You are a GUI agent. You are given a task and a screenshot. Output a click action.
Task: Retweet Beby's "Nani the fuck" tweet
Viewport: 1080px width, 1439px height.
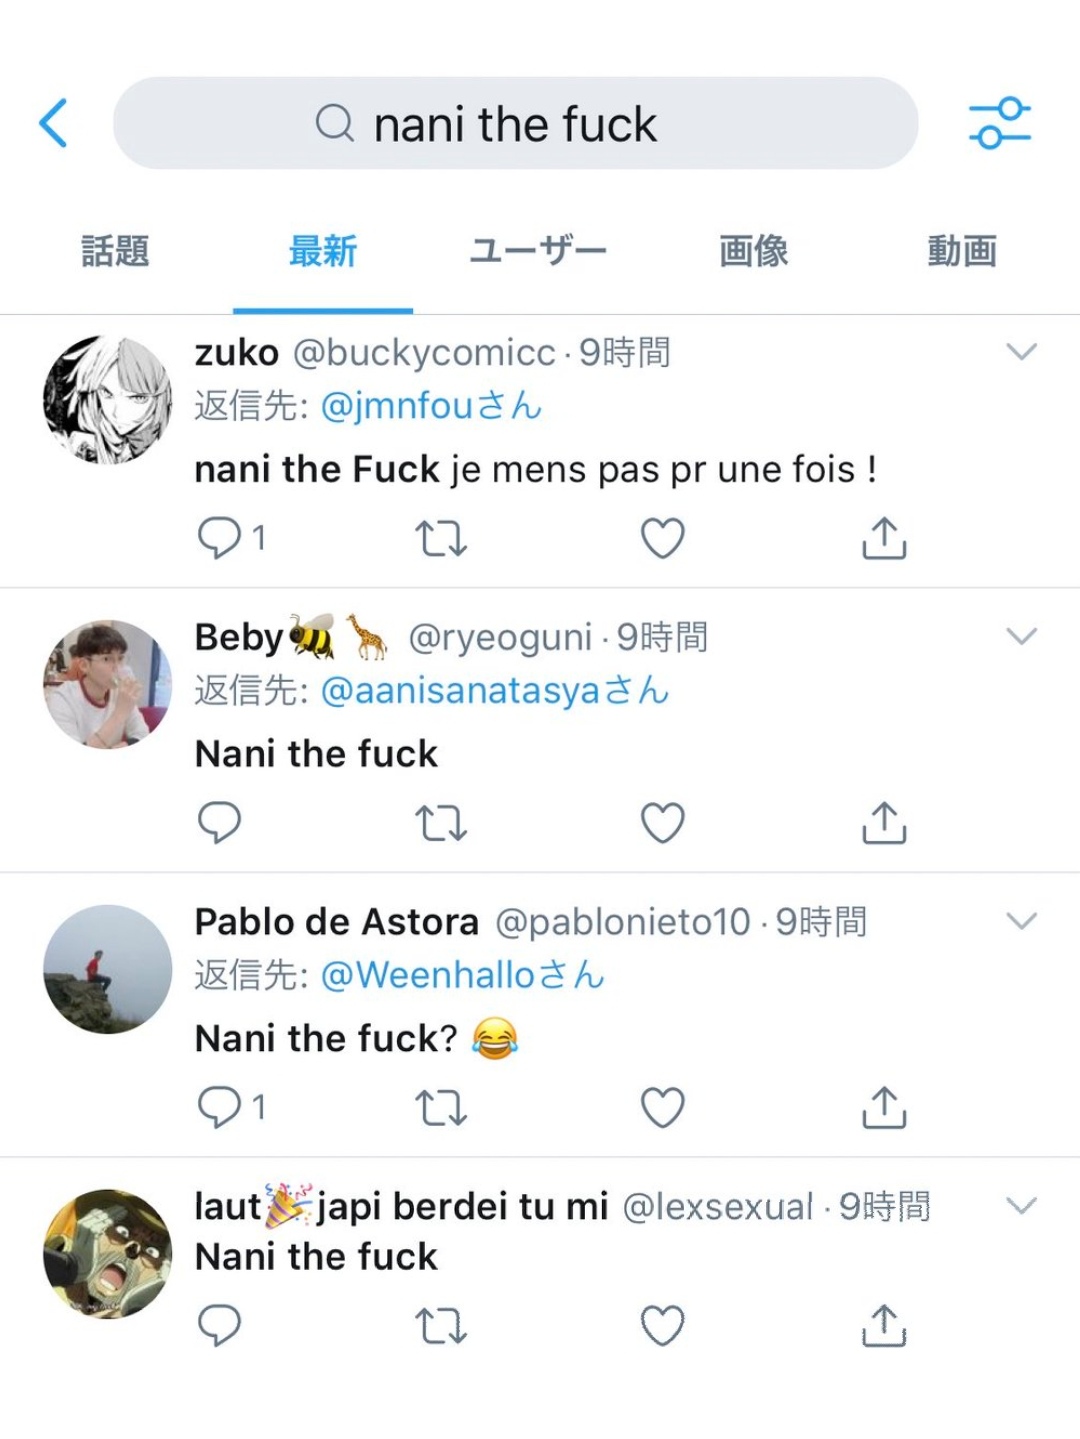pos(441,823)
